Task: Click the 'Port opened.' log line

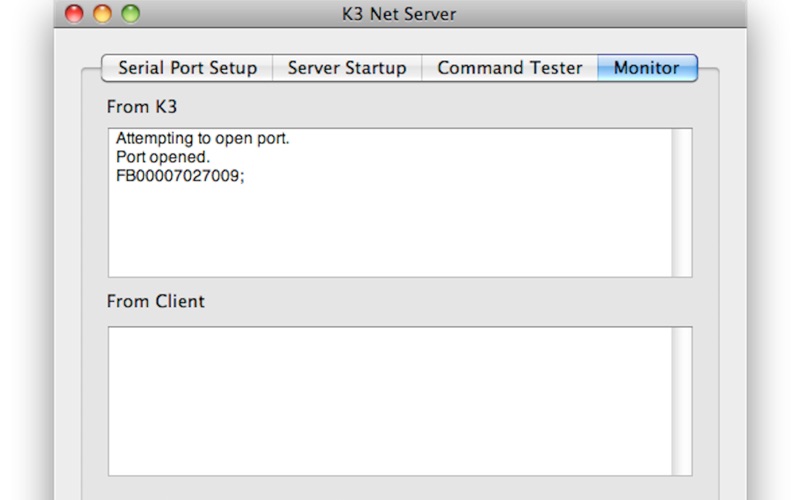Action: coord(163,157)
